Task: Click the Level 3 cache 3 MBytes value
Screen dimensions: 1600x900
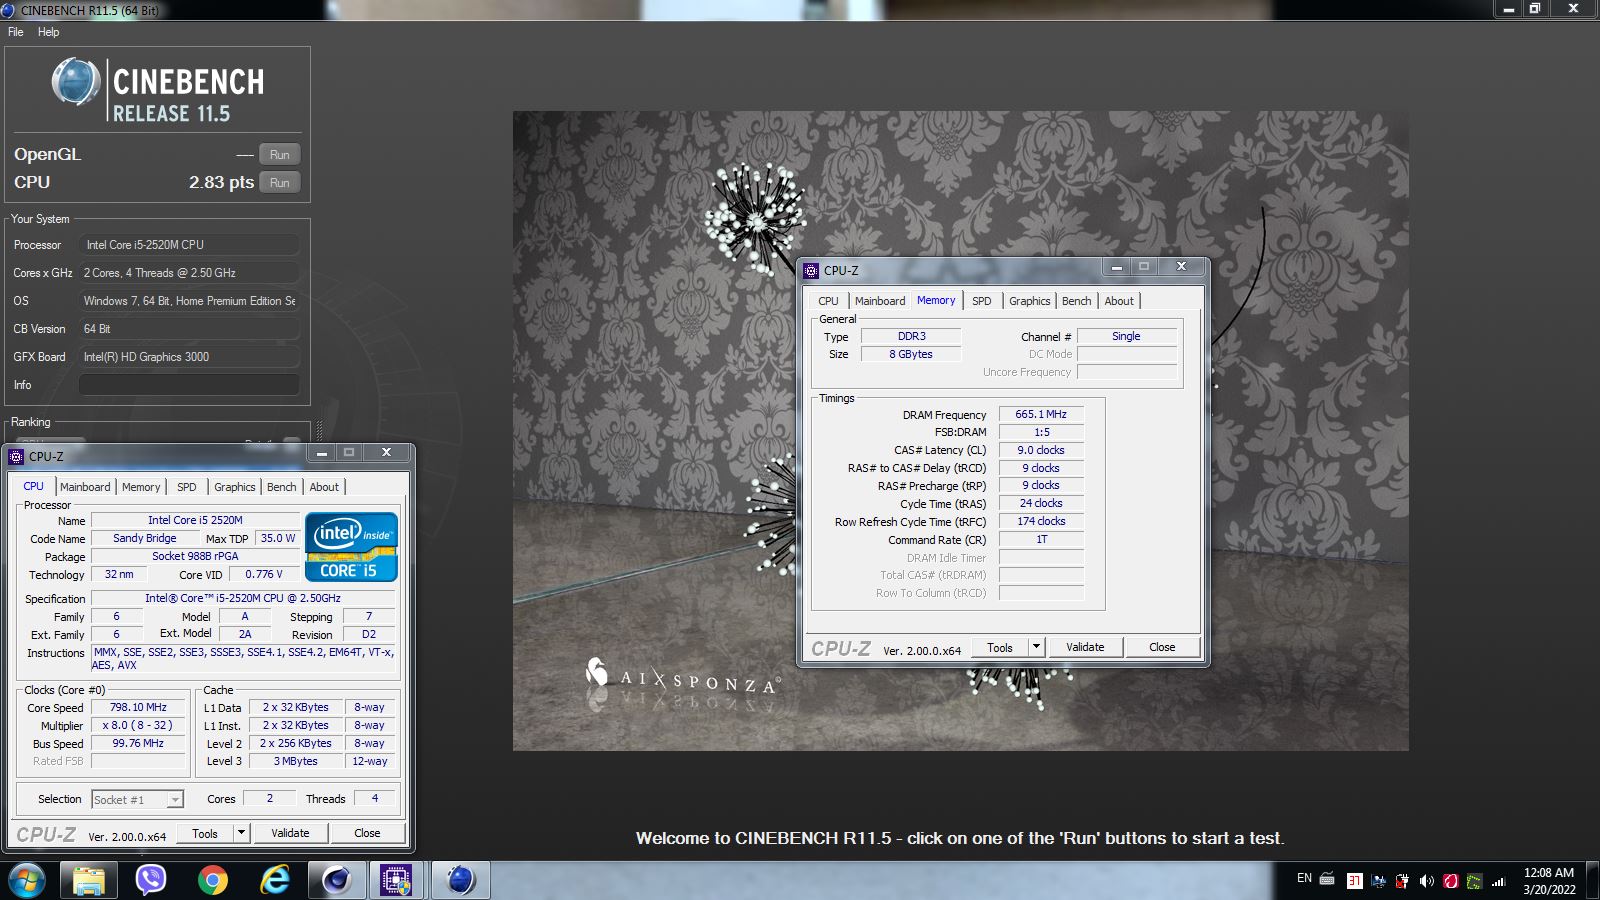Action: [296, 761]
